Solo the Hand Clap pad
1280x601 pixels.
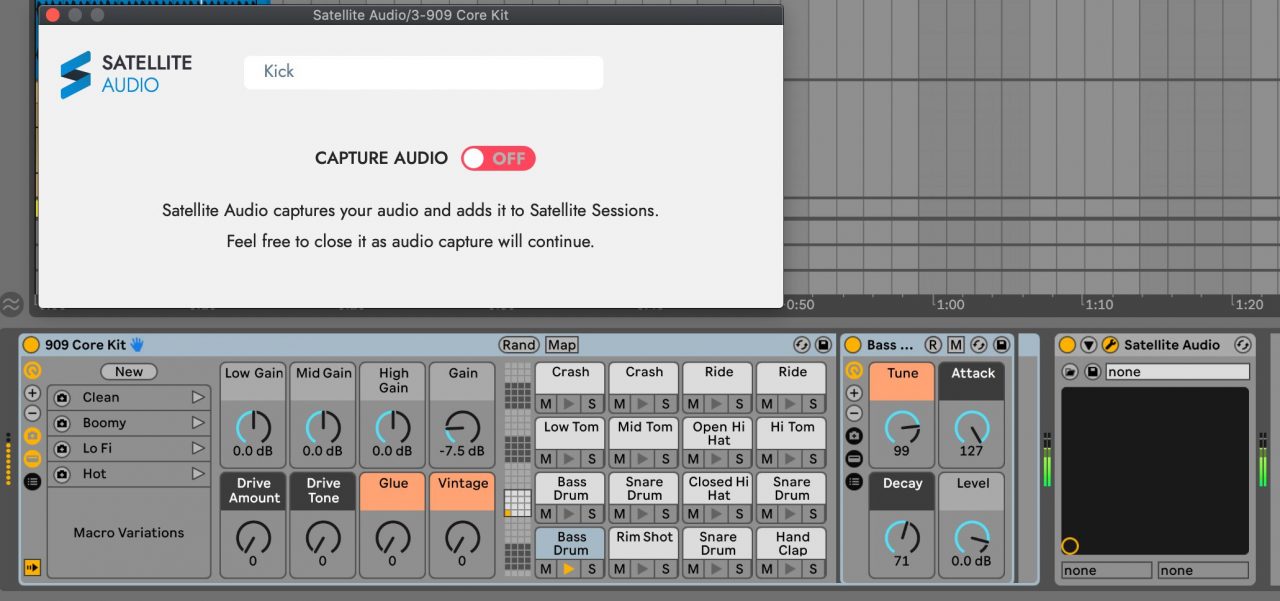tap(813, 569)
